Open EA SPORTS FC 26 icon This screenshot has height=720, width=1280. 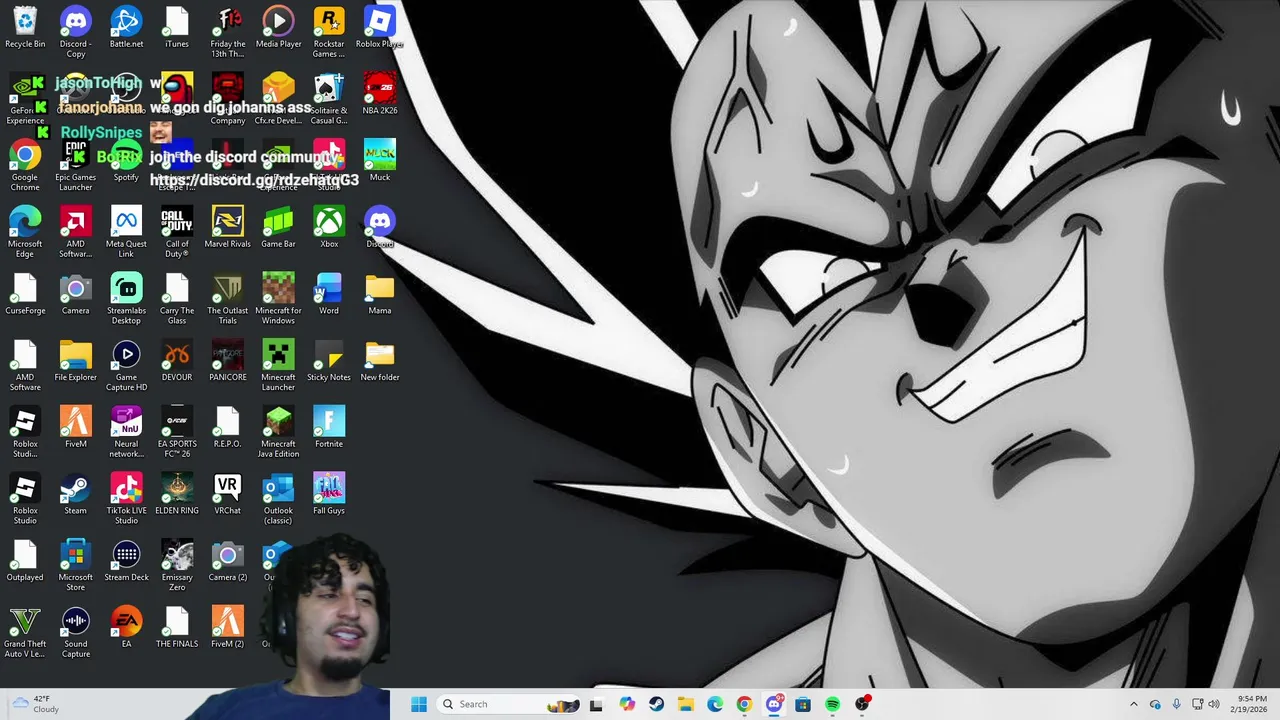click(177, 432)
